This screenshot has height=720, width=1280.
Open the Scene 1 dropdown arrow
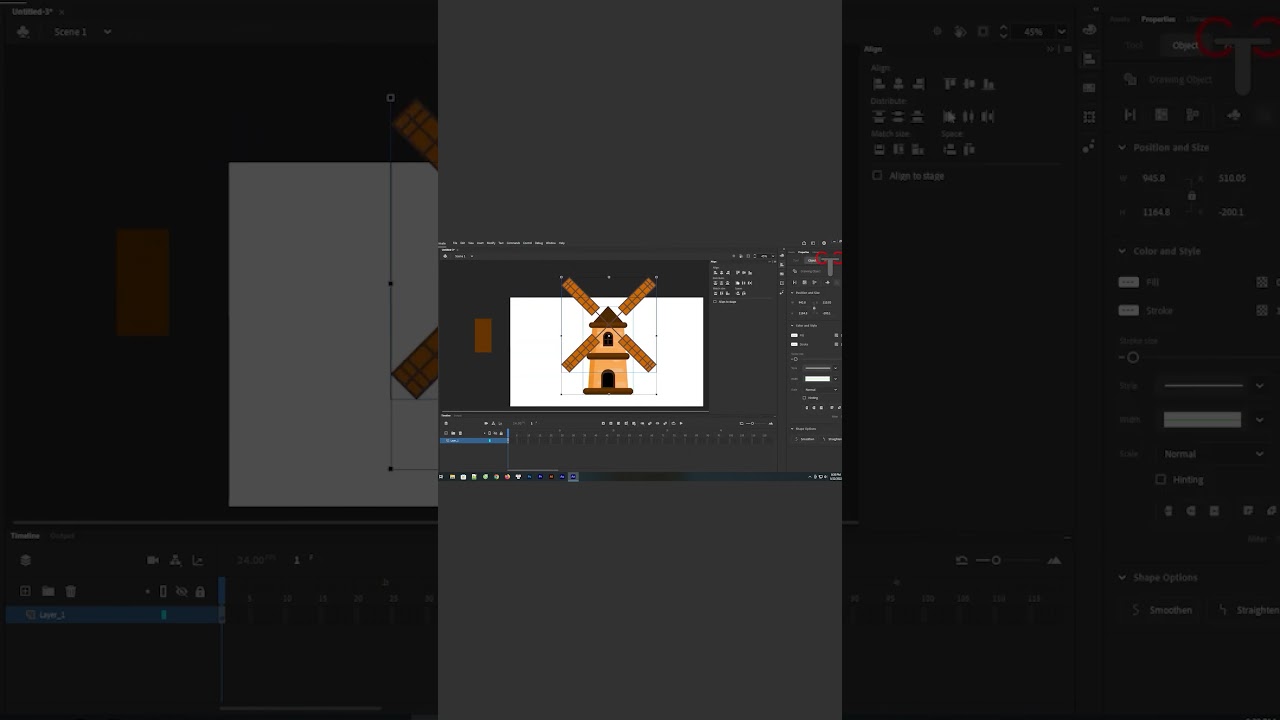pyautogui.click(x=107, y=32)
